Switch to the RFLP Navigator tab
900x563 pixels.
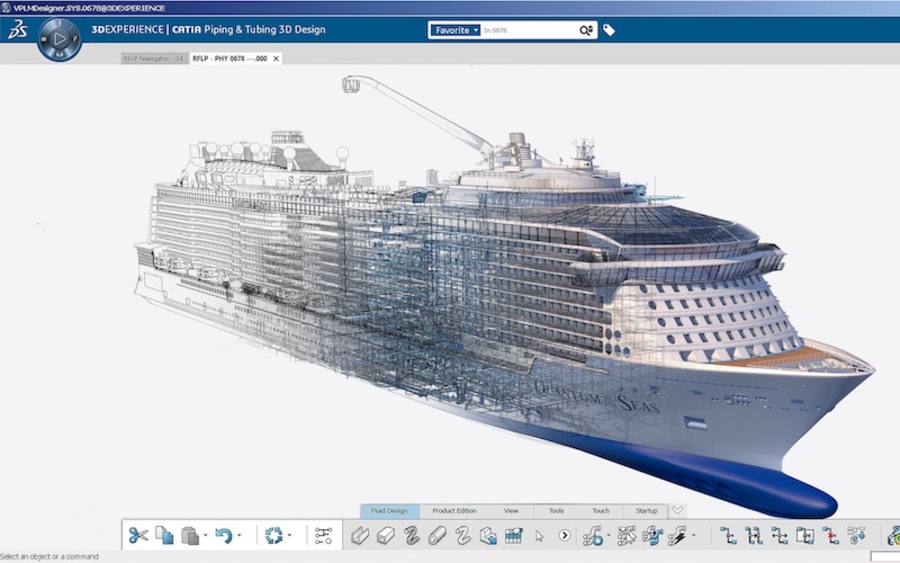(x=154, y=59)
